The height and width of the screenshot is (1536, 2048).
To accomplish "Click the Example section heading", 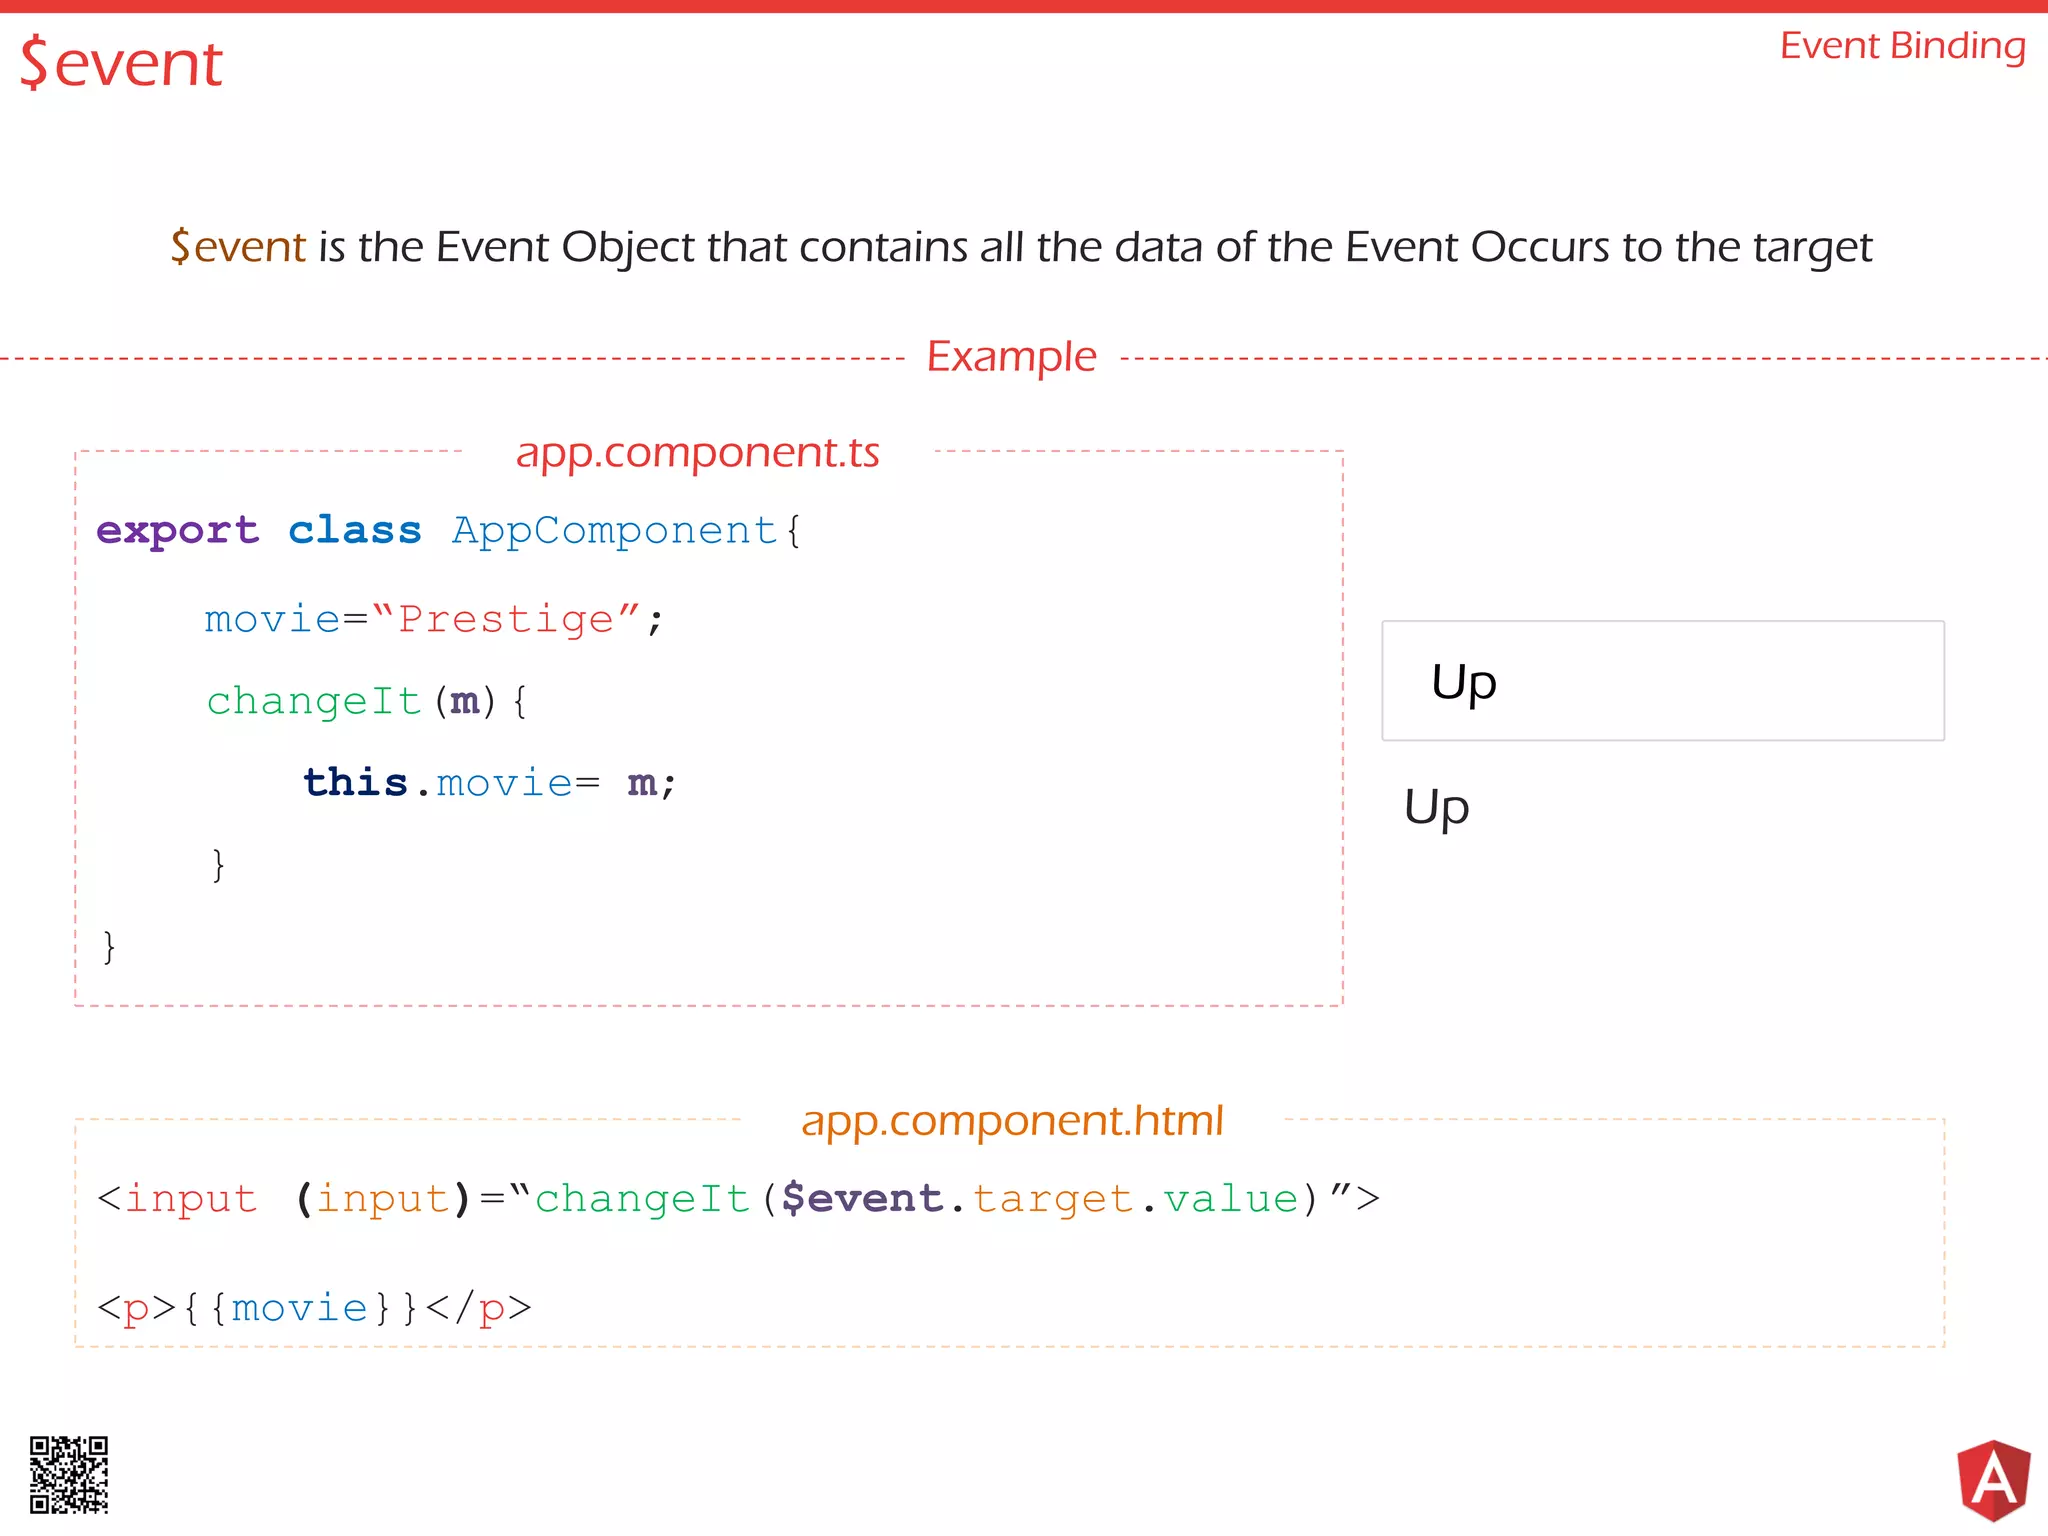I will [x=1011, y=357].
